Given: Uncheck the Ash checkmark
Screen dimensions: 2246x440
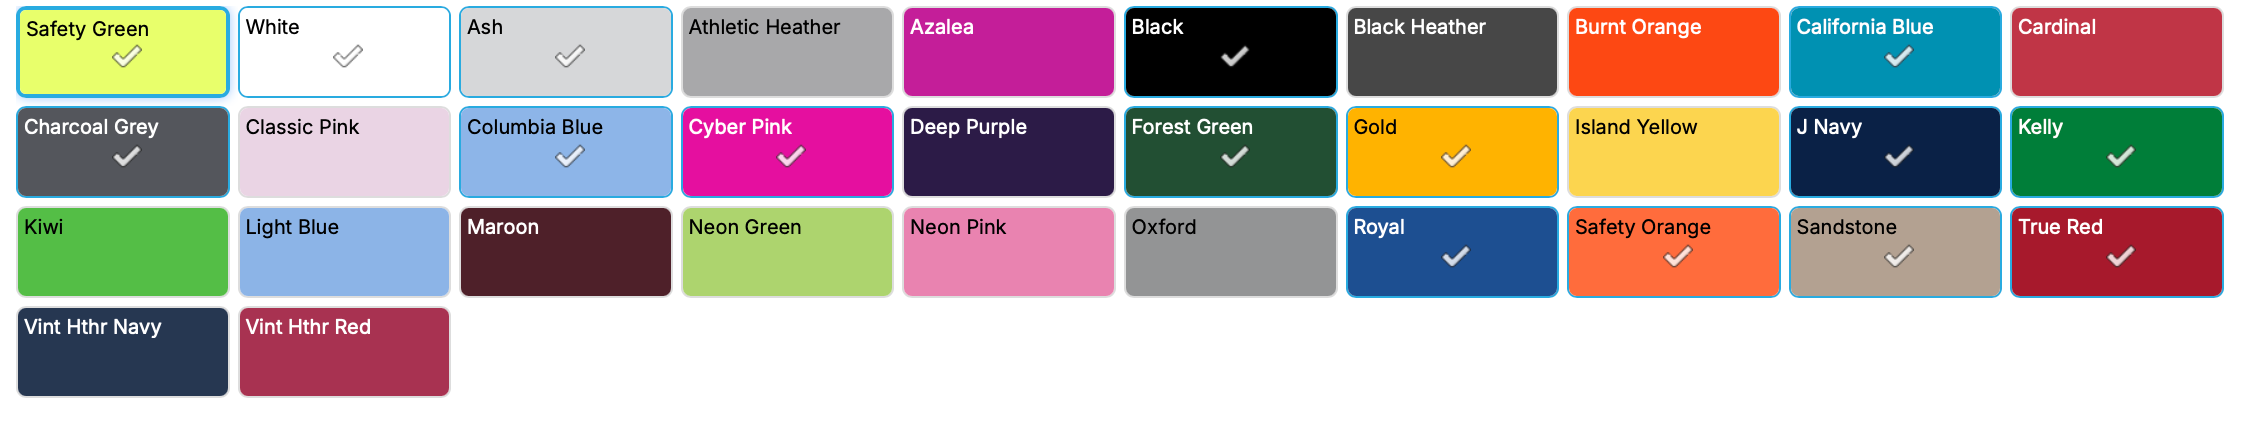Looking at the screenshot, I should click(569, 57).
